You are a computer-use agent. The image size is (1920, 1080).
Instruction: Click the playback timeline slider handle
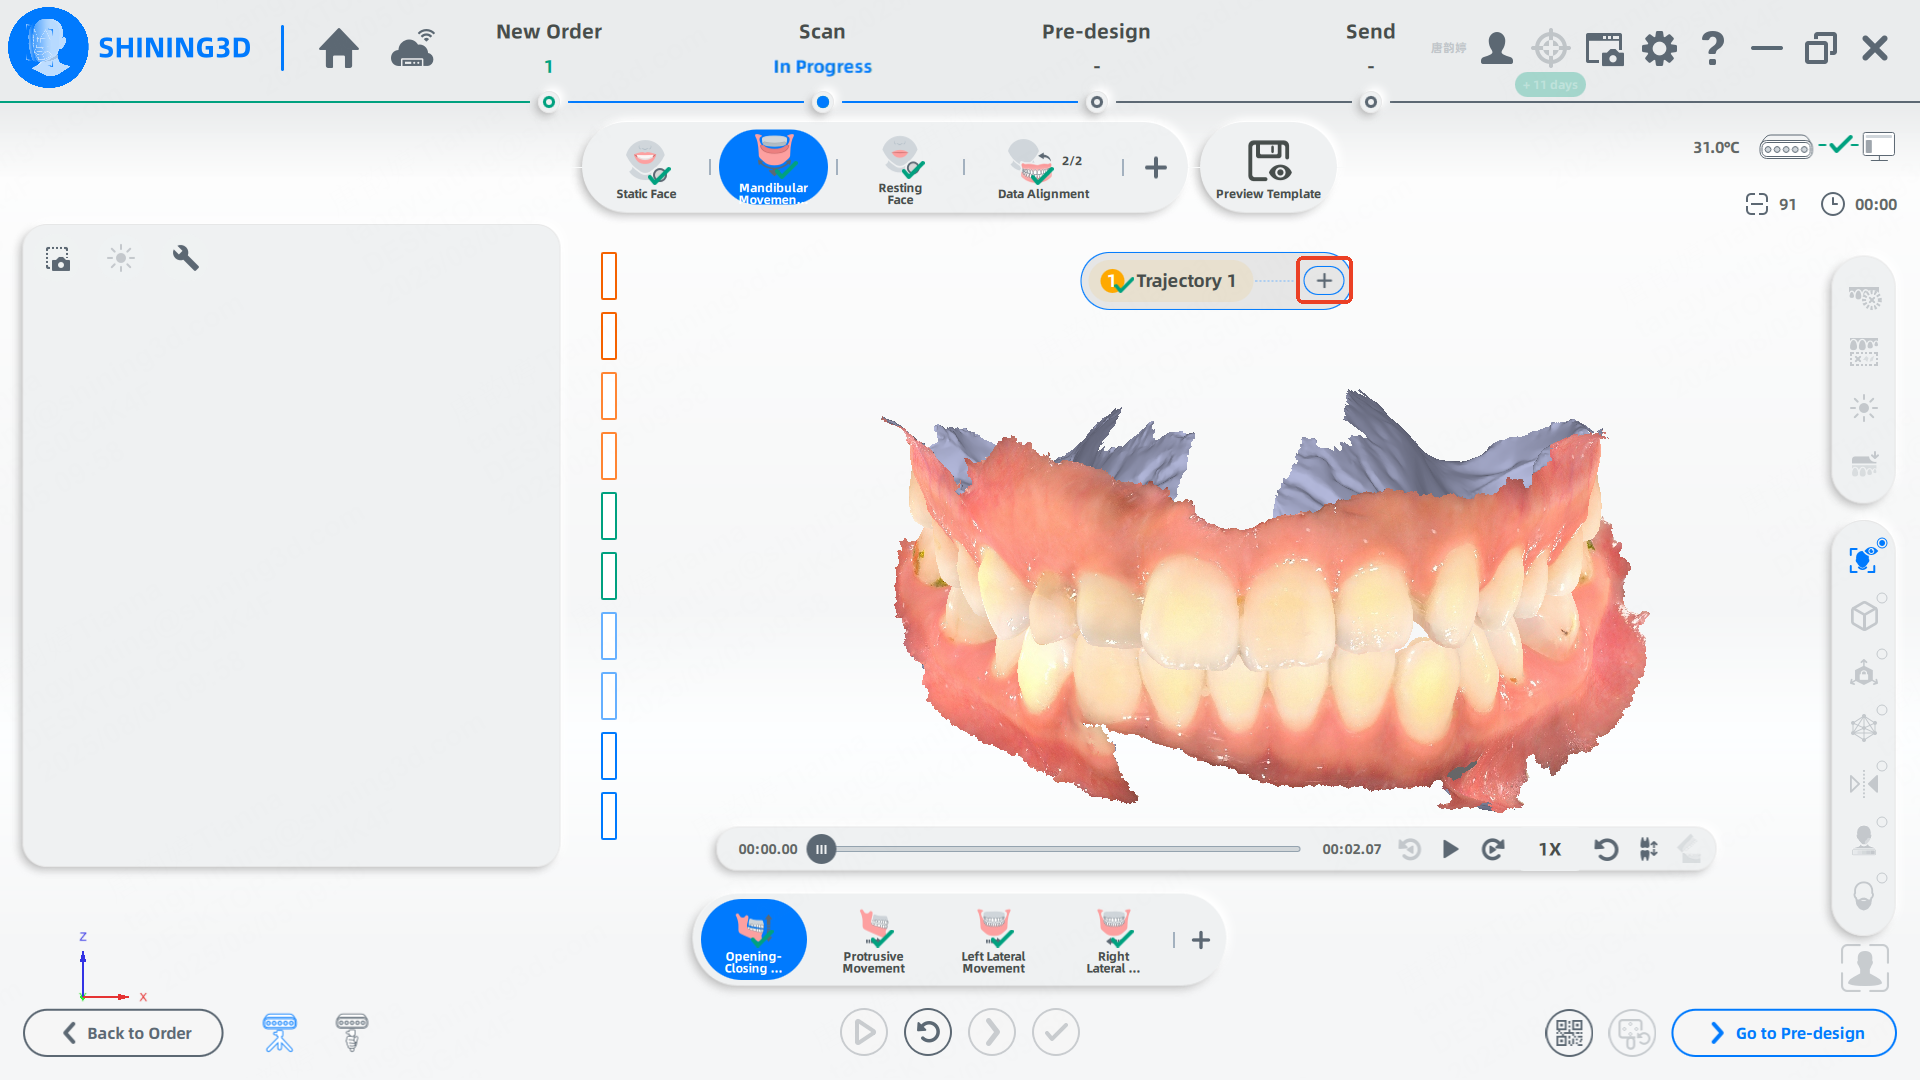pyautogui.click(x=821, y=849)
